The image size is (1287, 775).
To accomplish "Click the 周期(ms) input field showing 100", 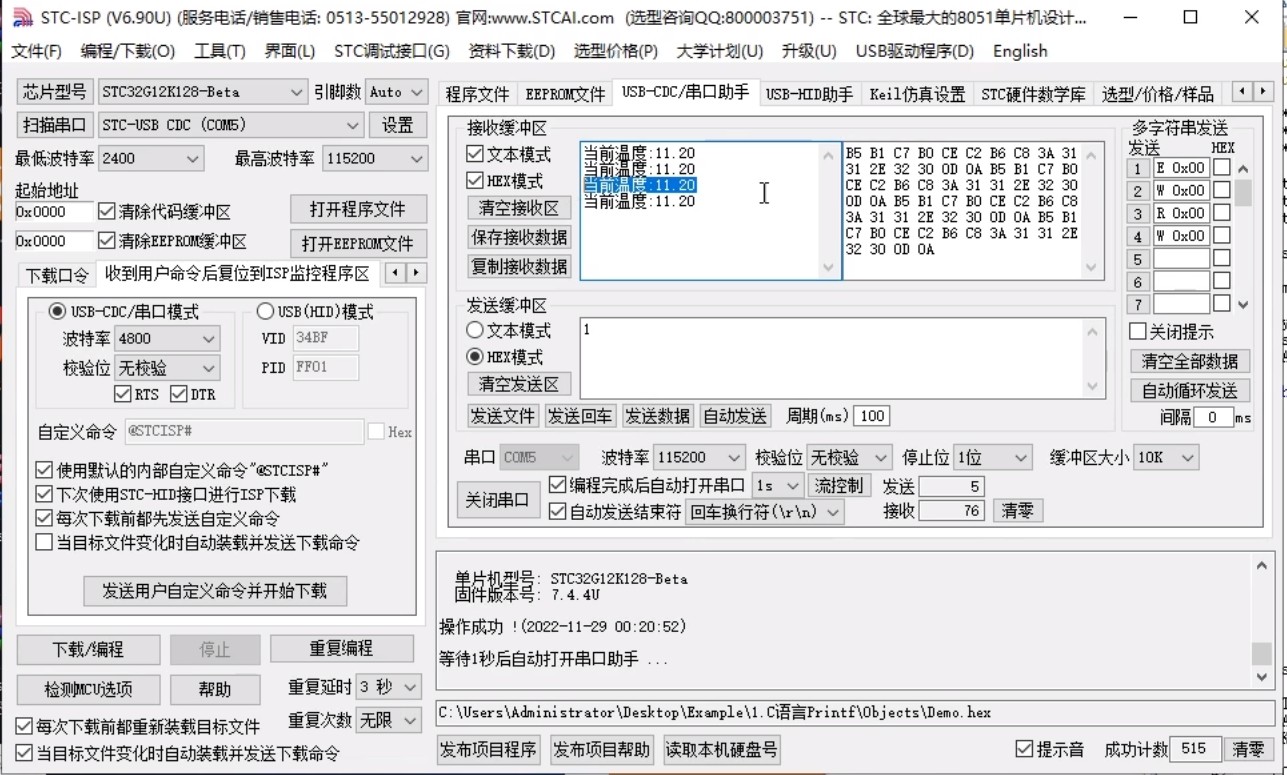I will pos(872,416).
